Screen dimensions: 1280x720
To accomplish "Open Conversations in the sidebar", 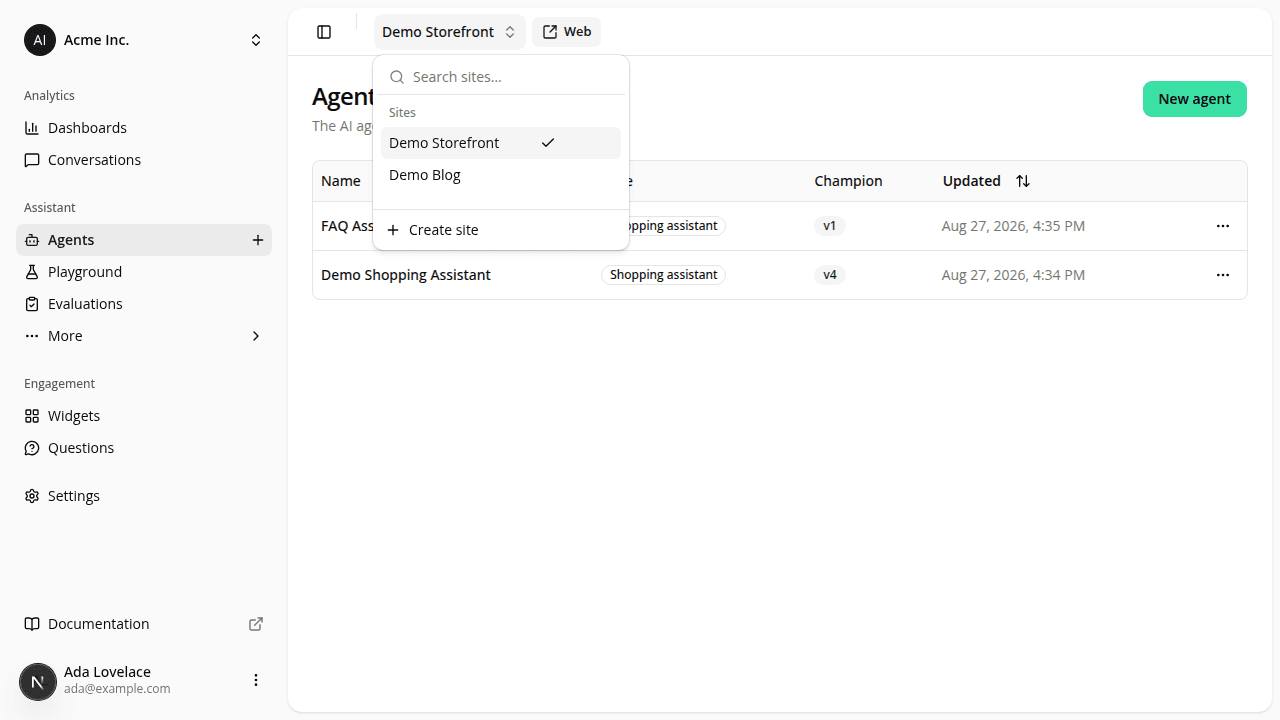I will click(x=144, y=160).
